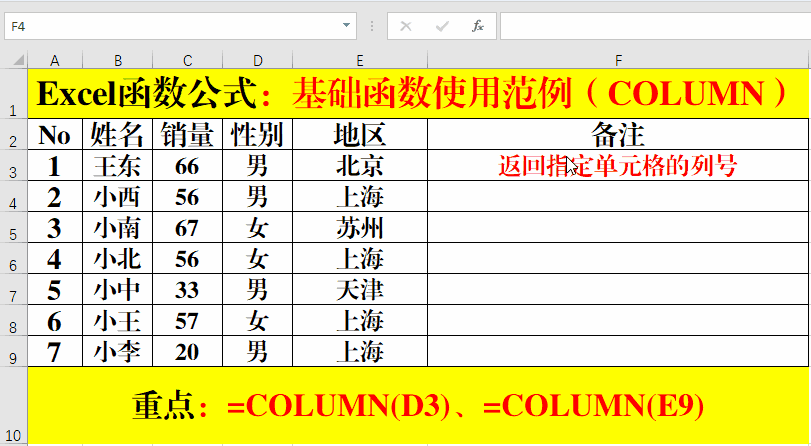Open the Name Box dropdown arrow
Image resolution: width=811 pixels, height=446 pixels.
point(346,25)
